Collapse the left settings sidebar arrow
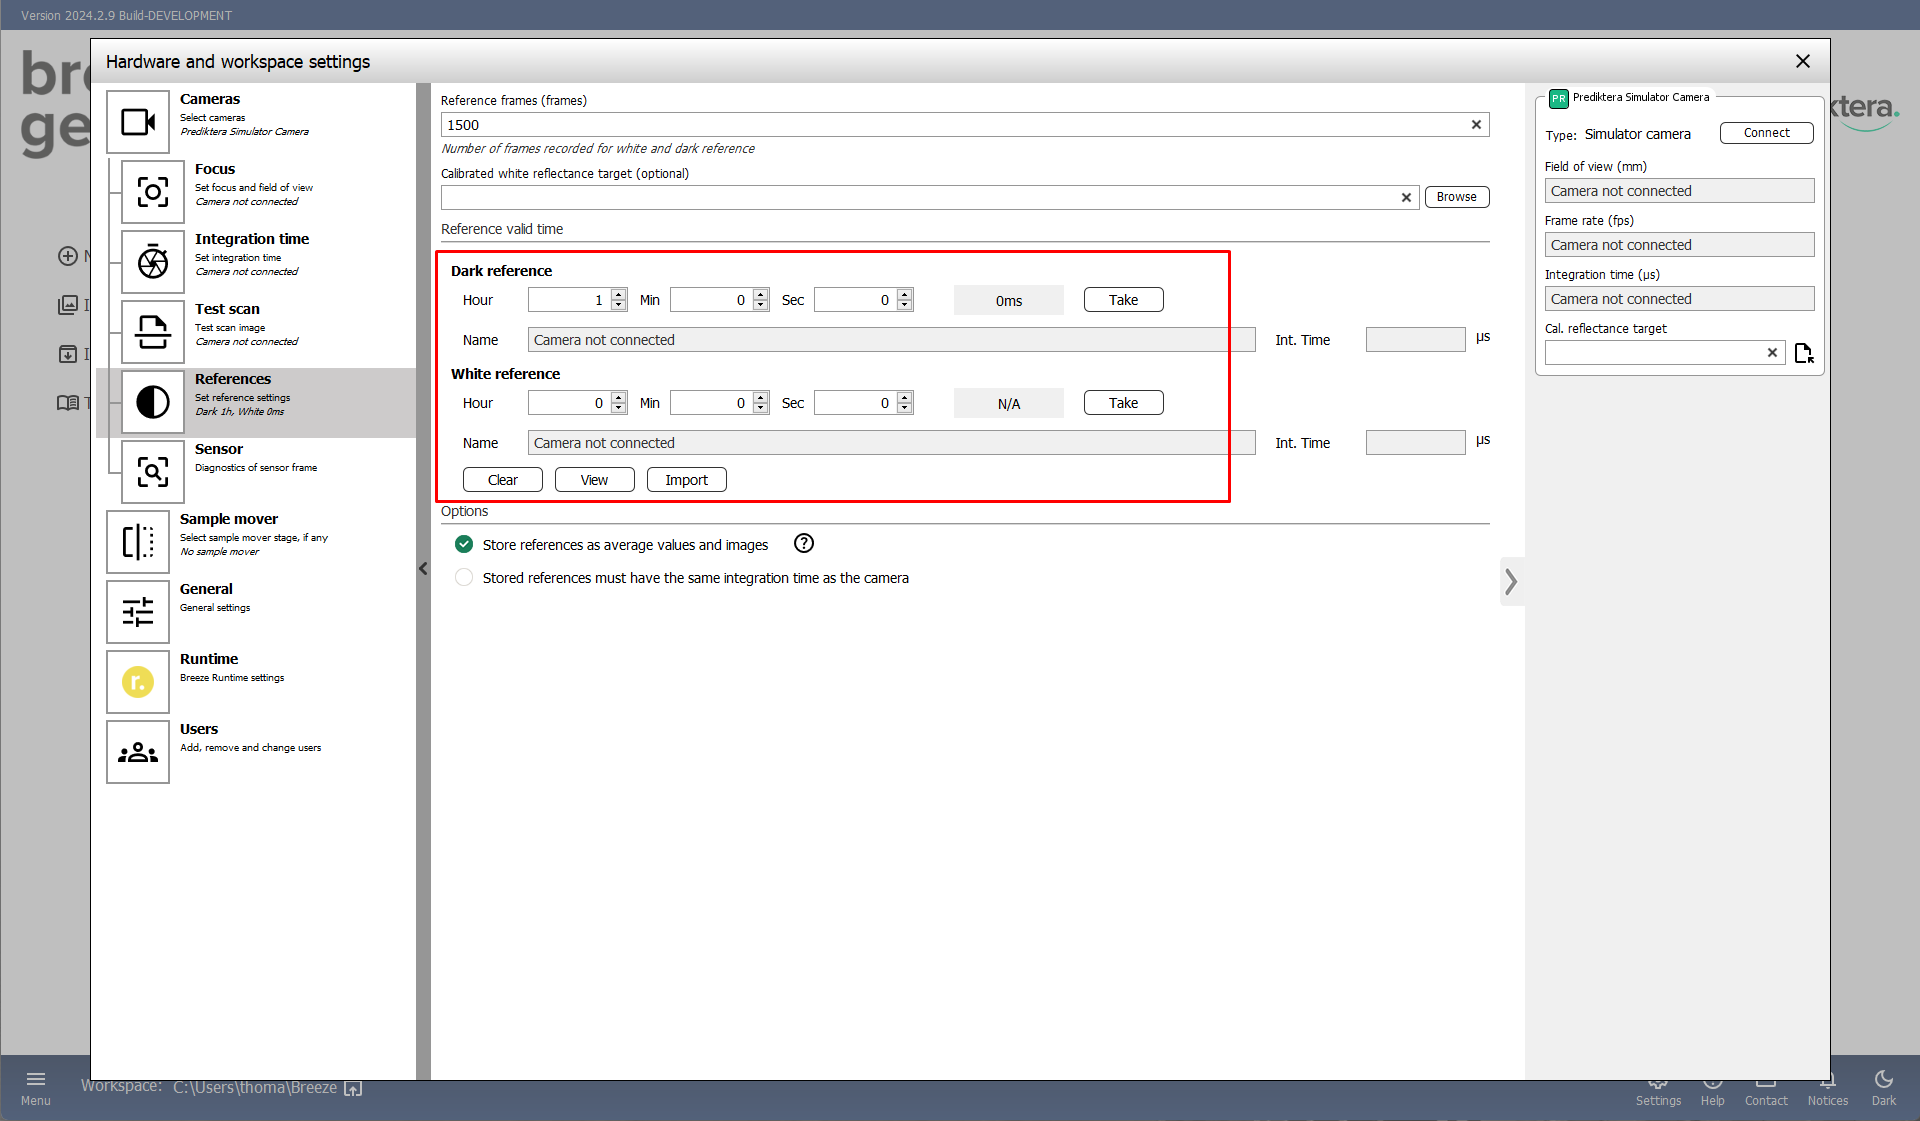The height and width of the screenshot is (1121, 1920). click(423, 569)
